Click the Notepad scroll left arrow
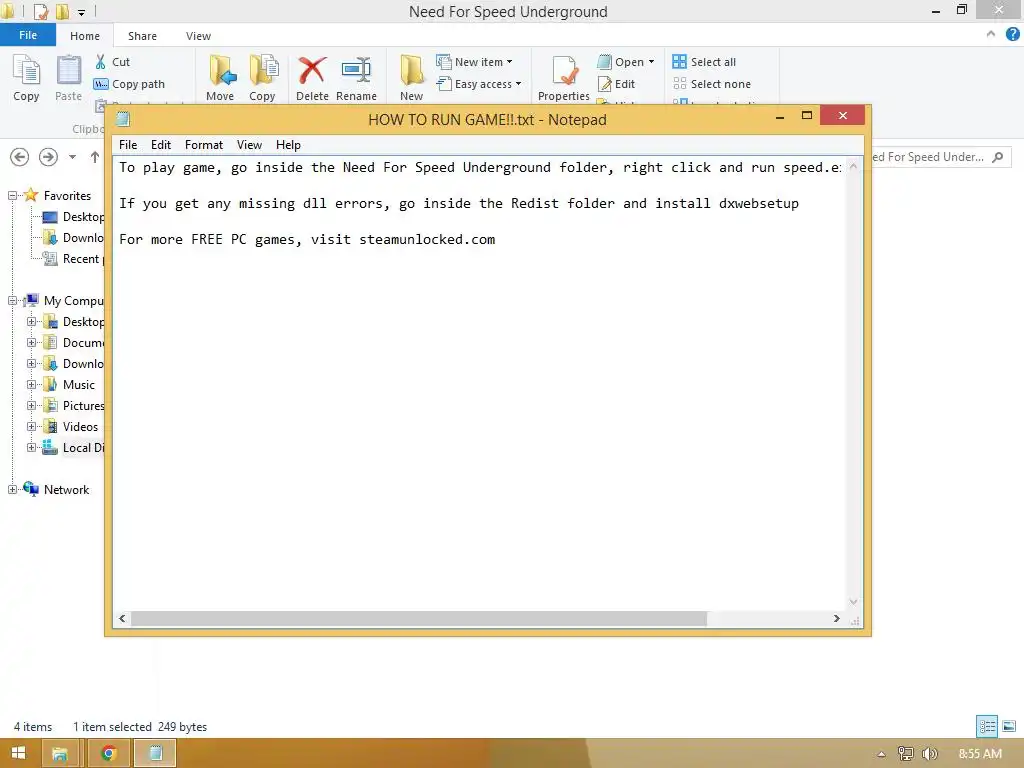This screenshot has width=1024, height=768. click(122, 618)
